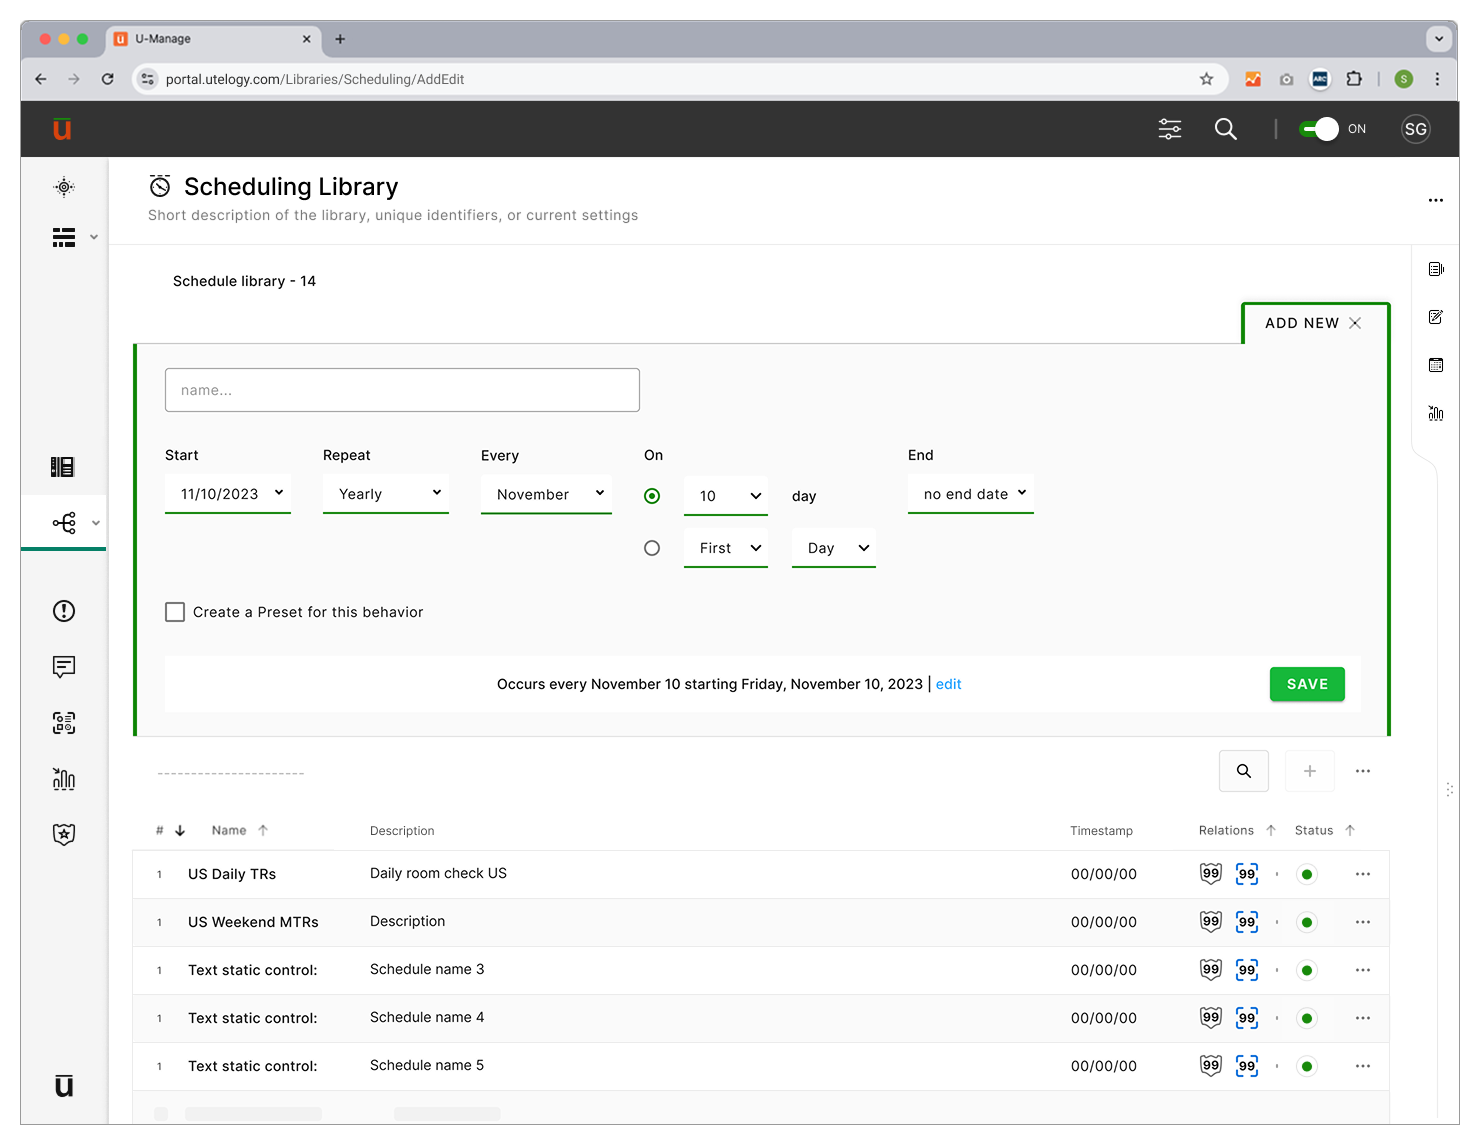Toggle the ON switch in header
Screen dimensions: 1480x1145
(x=1319, y=129)
